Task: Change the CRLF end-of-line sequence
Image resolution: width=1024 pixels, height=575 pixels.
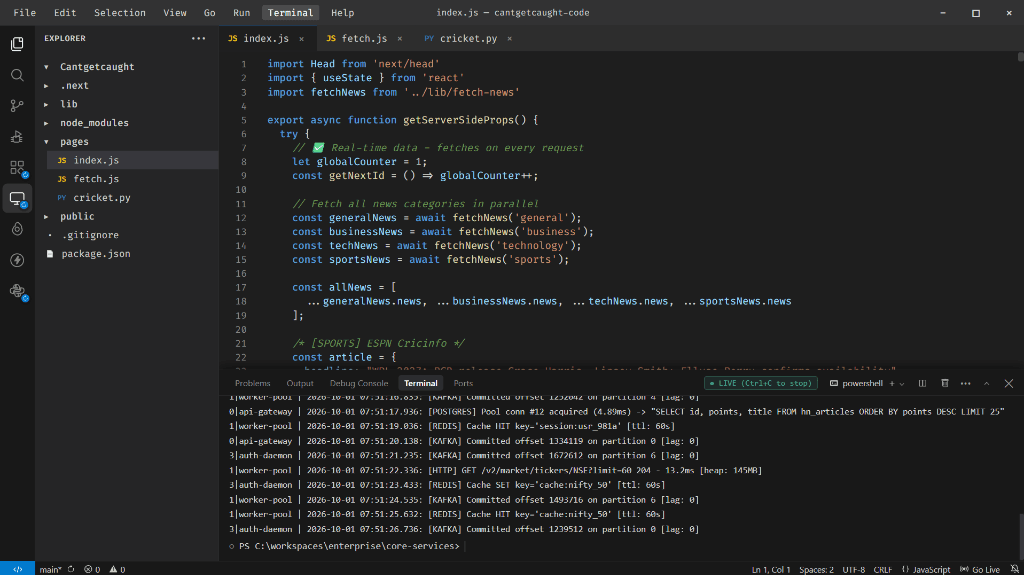Action: point(882,569)
